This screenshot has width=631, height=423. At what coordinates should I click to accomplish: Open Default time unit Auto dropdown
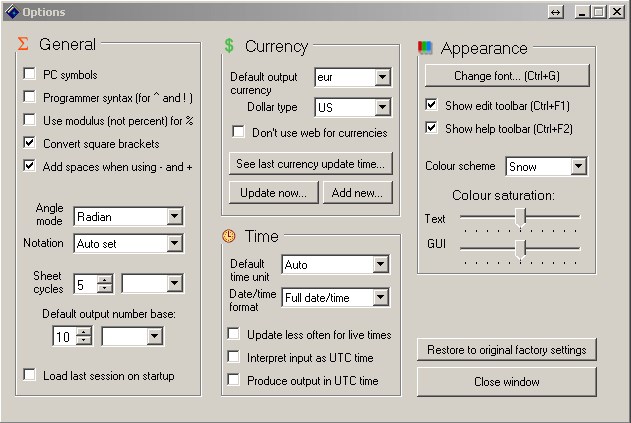[x=380, y=264]
